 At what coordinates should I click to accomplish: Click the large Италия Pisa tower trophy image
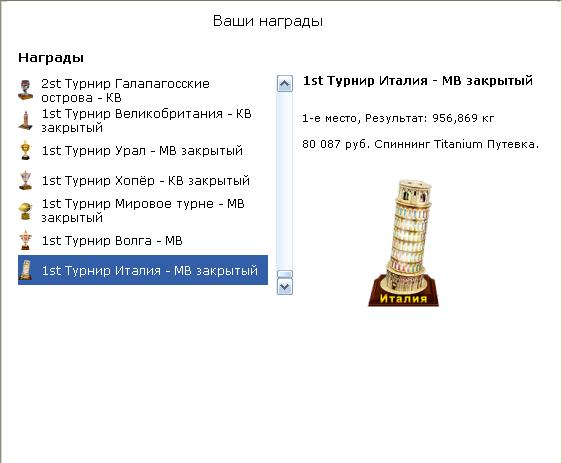(x=403, y=243)
